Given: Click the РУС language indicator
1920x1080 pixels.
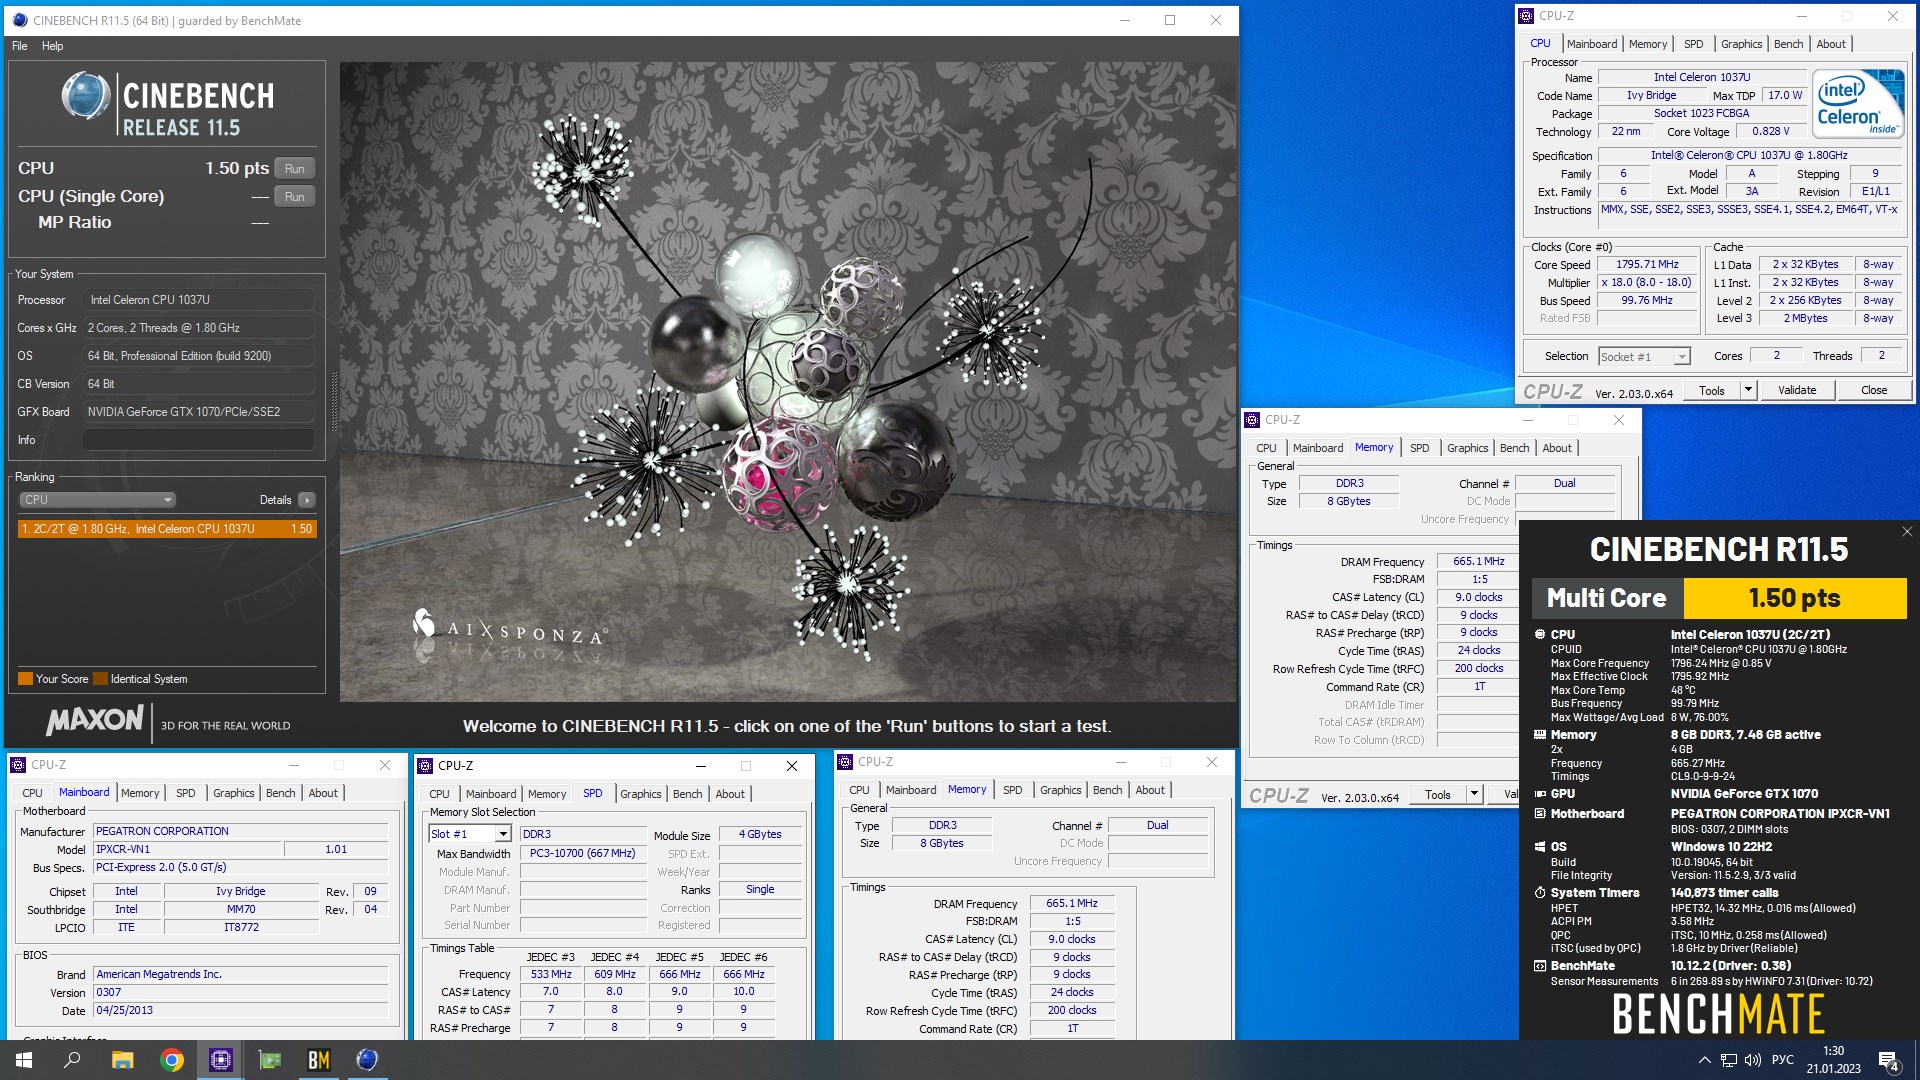Looking at the screenshot, I should click(1782, 1060).
